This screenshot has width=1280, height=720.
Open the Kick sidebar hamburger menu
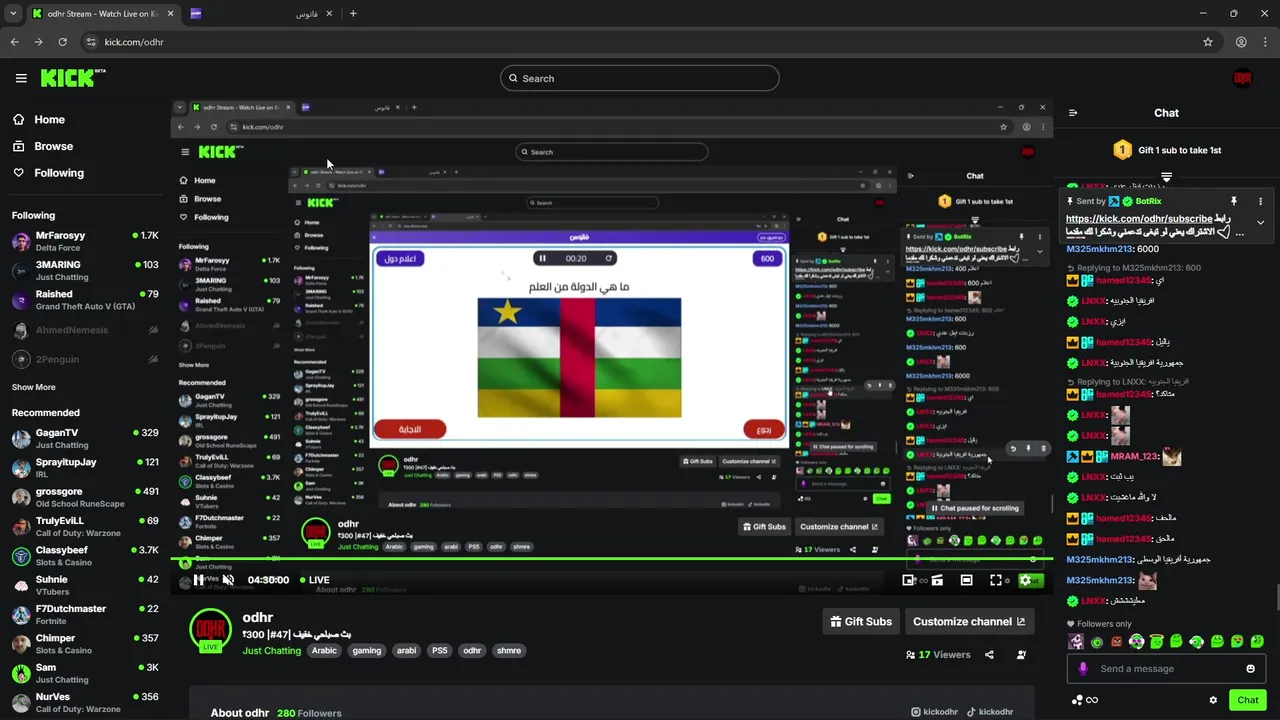point(21,78)
